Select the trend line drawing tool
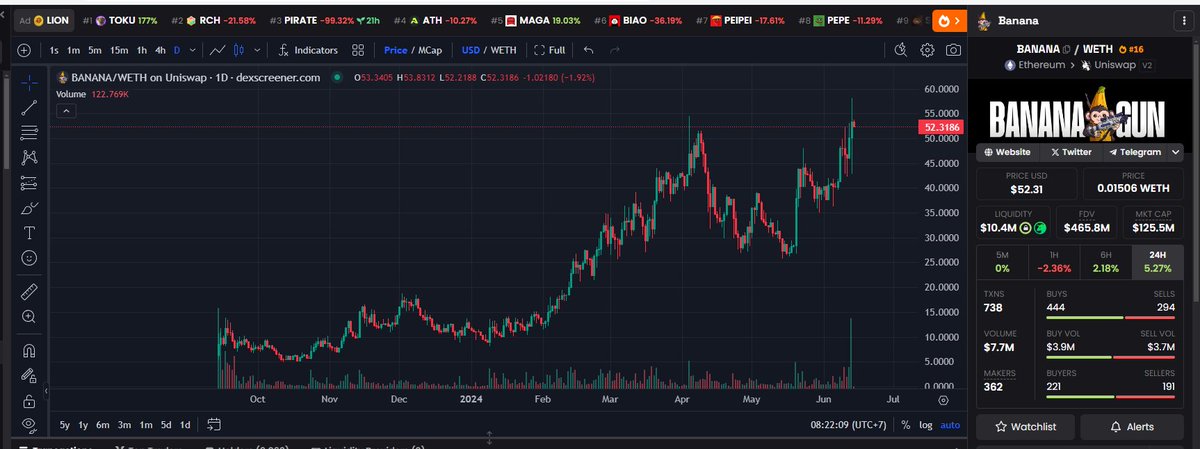Image resolution: width=1200 pixels, height=449 pixels. (29, 107)
